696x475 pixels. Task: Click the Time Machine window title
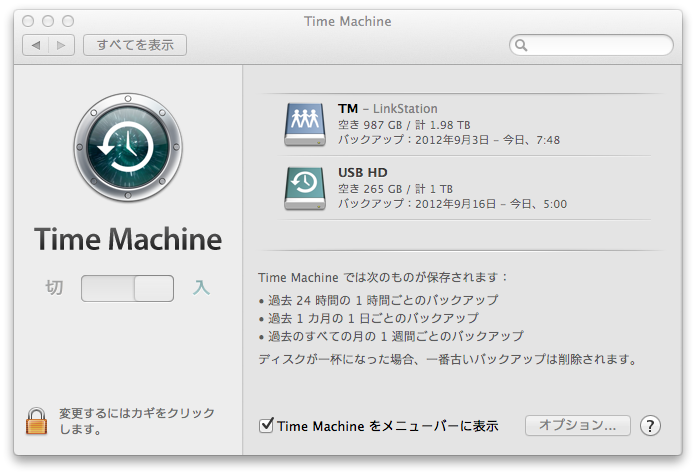click(x=348, y=21)
